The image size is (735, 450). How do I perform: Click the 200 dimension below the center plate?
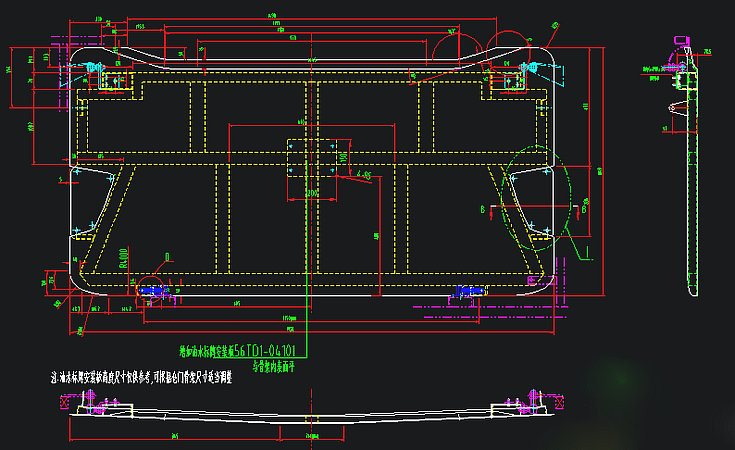(311, 193)
